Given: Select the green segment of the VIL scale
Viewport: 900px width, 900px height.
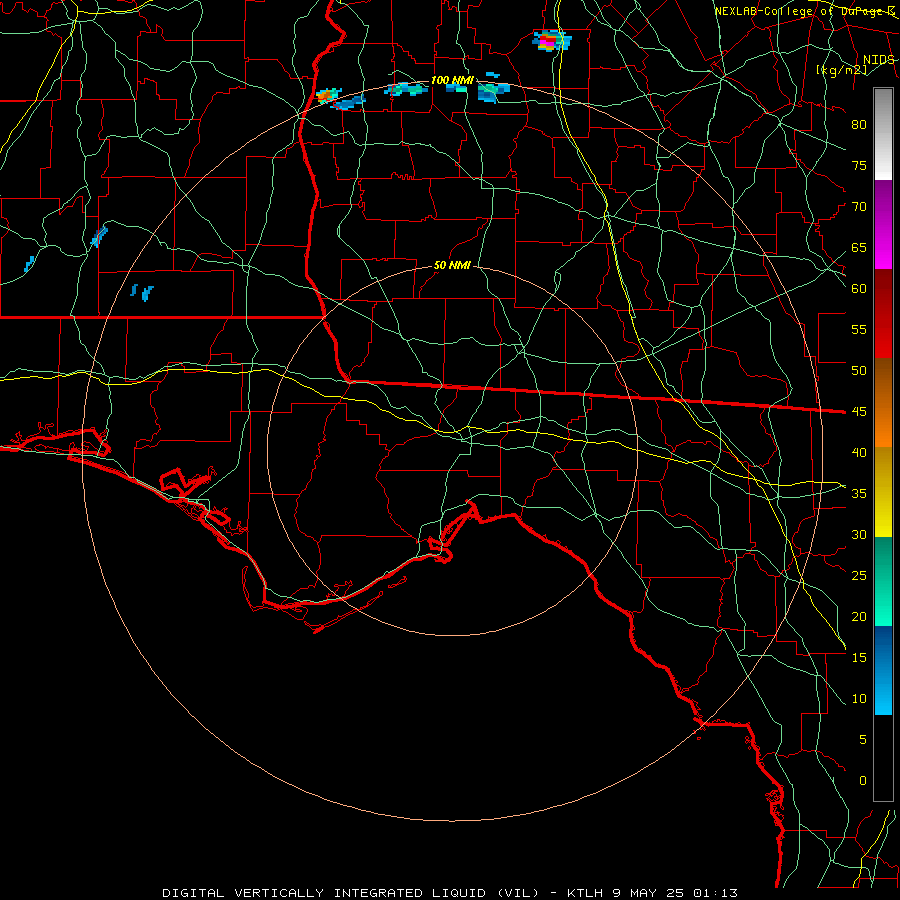Looking at the screenshot, I should coord(883,581).
